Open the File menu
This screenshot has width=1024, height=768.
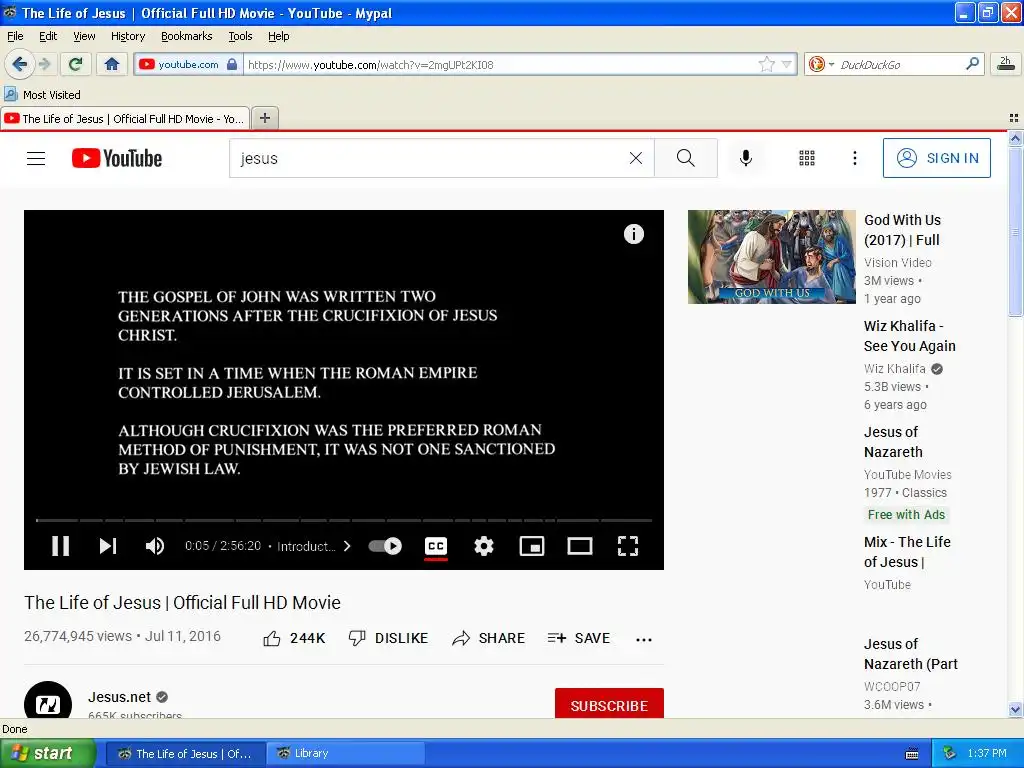[15, 36]
